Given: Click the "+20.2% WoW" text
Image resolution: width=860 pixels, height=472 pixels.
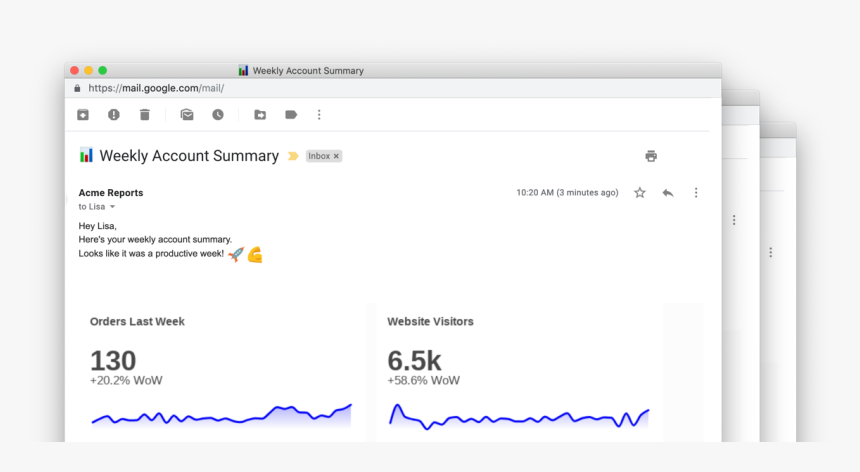Looking at the screenshot, I should (126, 380).
